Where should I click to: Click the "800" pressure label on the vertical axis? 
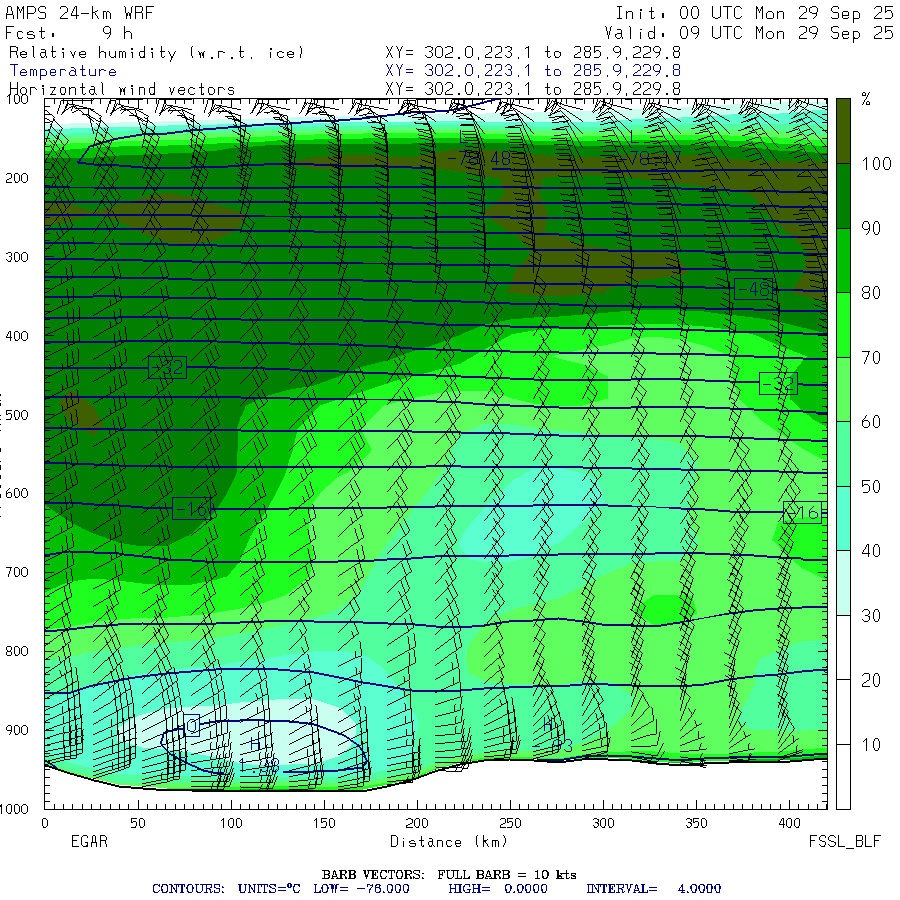(x=17, y=651)
